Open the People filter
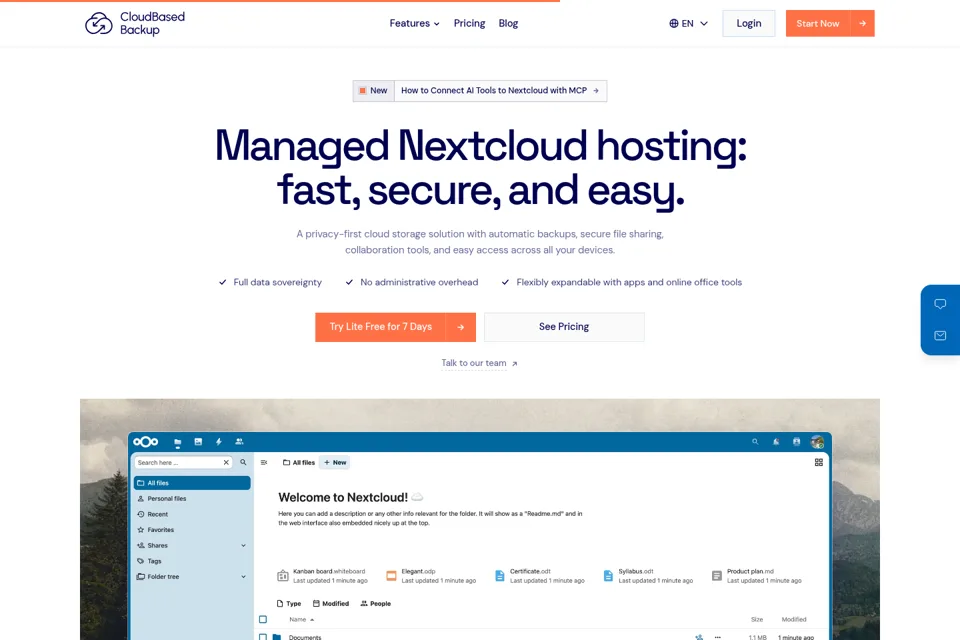Image resolution: width=960 pixels, height=640 pixels. (375, 604)
